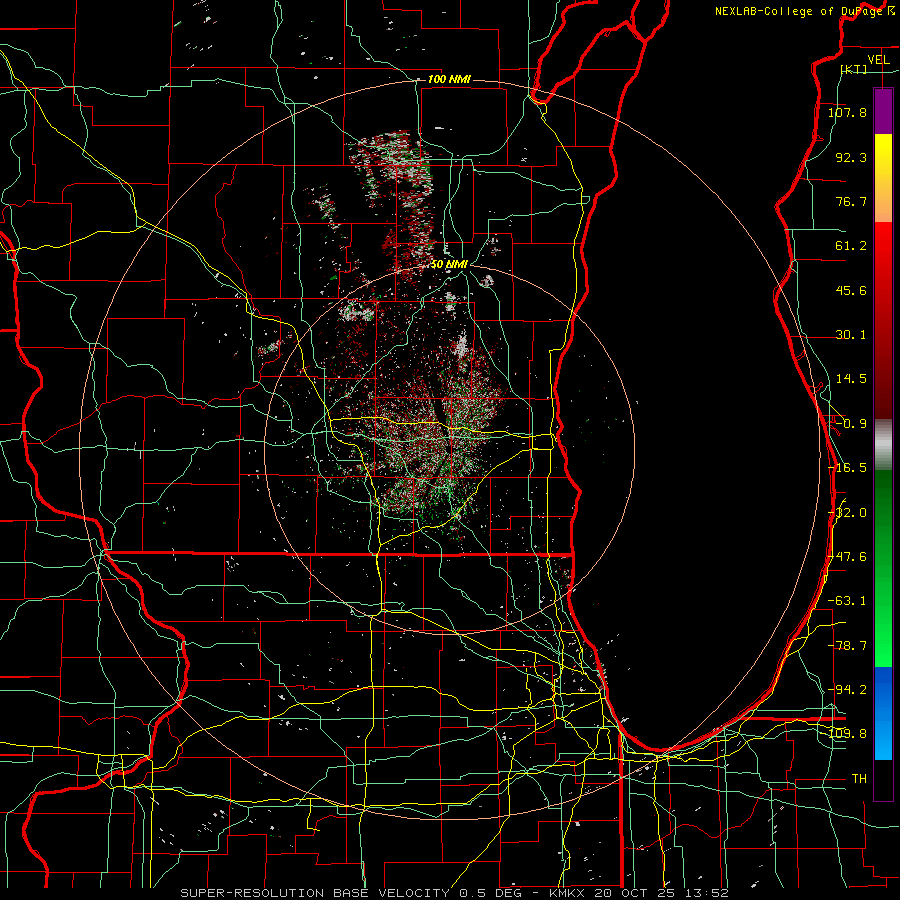The height and width of the screenshot is (900, 900).
Task: Click the [KT] units label
Action: click(x=854, y=69)
